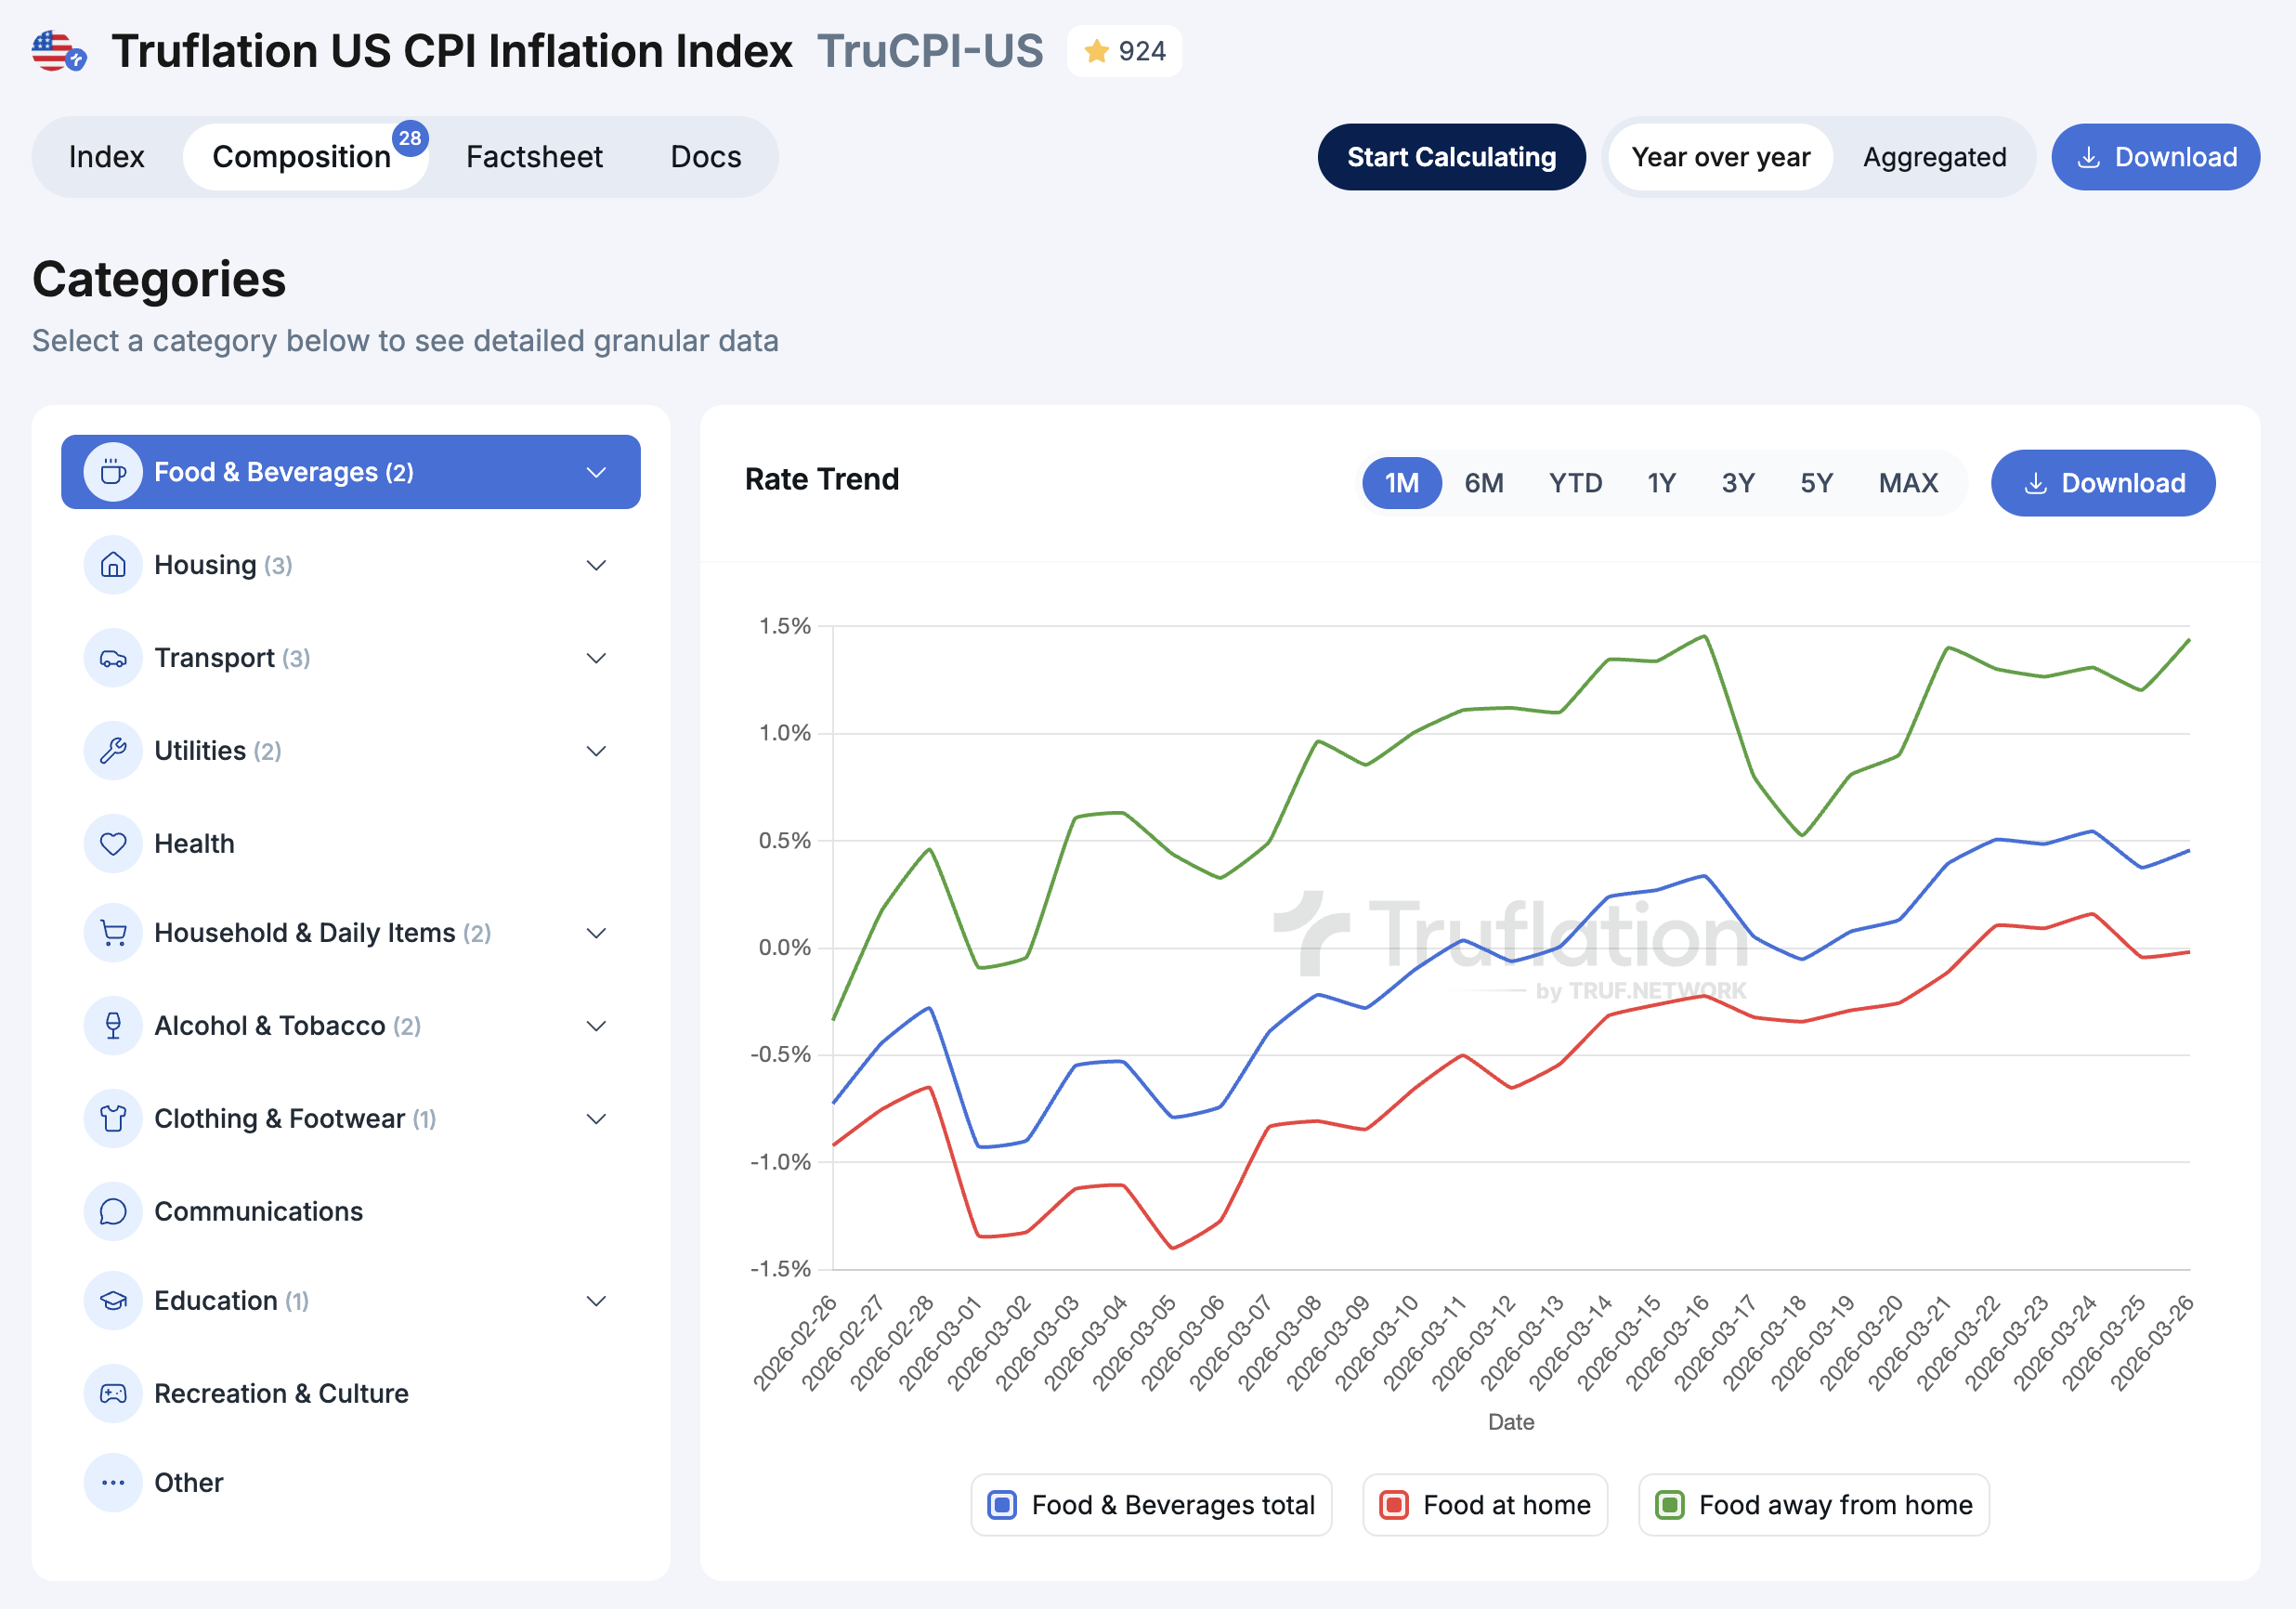2296x1609 pixels.
Task: Click the Rate Trend Download button
Action: (2102, 483)
